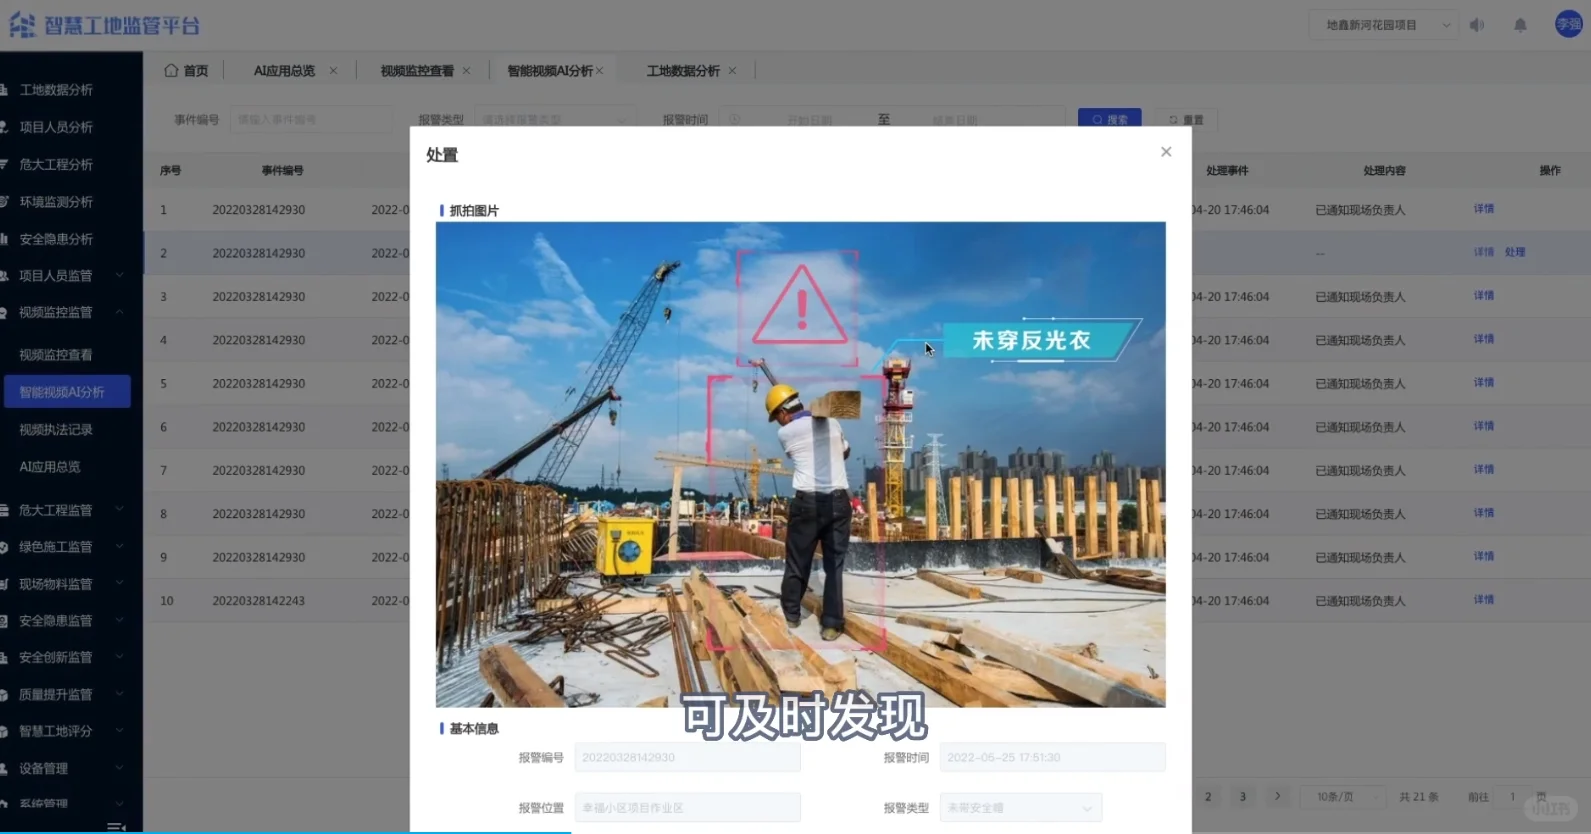Open the 地鑫新河花园项目 project dropdown
1591x834 pixels.
1382,25
